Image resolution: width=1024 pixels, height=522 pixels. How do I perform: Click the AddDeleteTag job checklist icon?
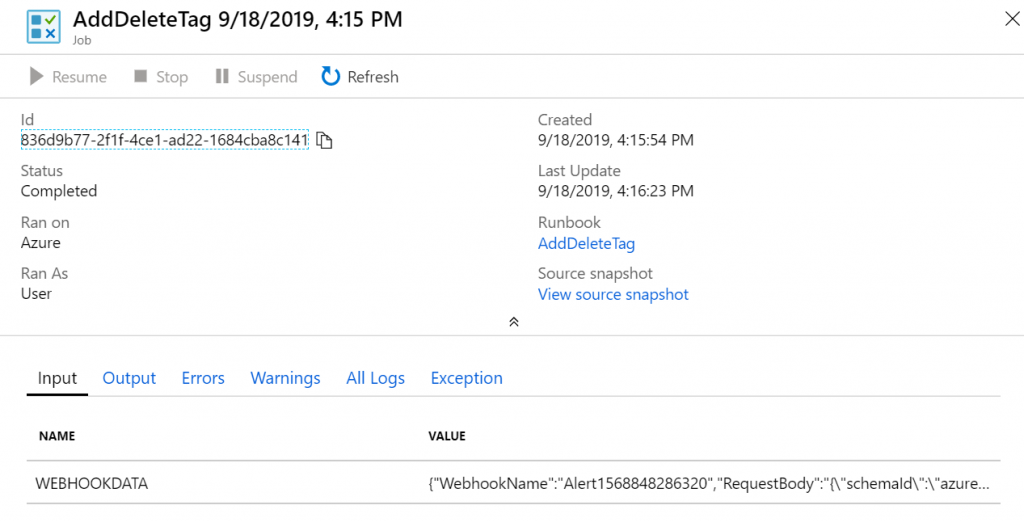tap(44, 27)
